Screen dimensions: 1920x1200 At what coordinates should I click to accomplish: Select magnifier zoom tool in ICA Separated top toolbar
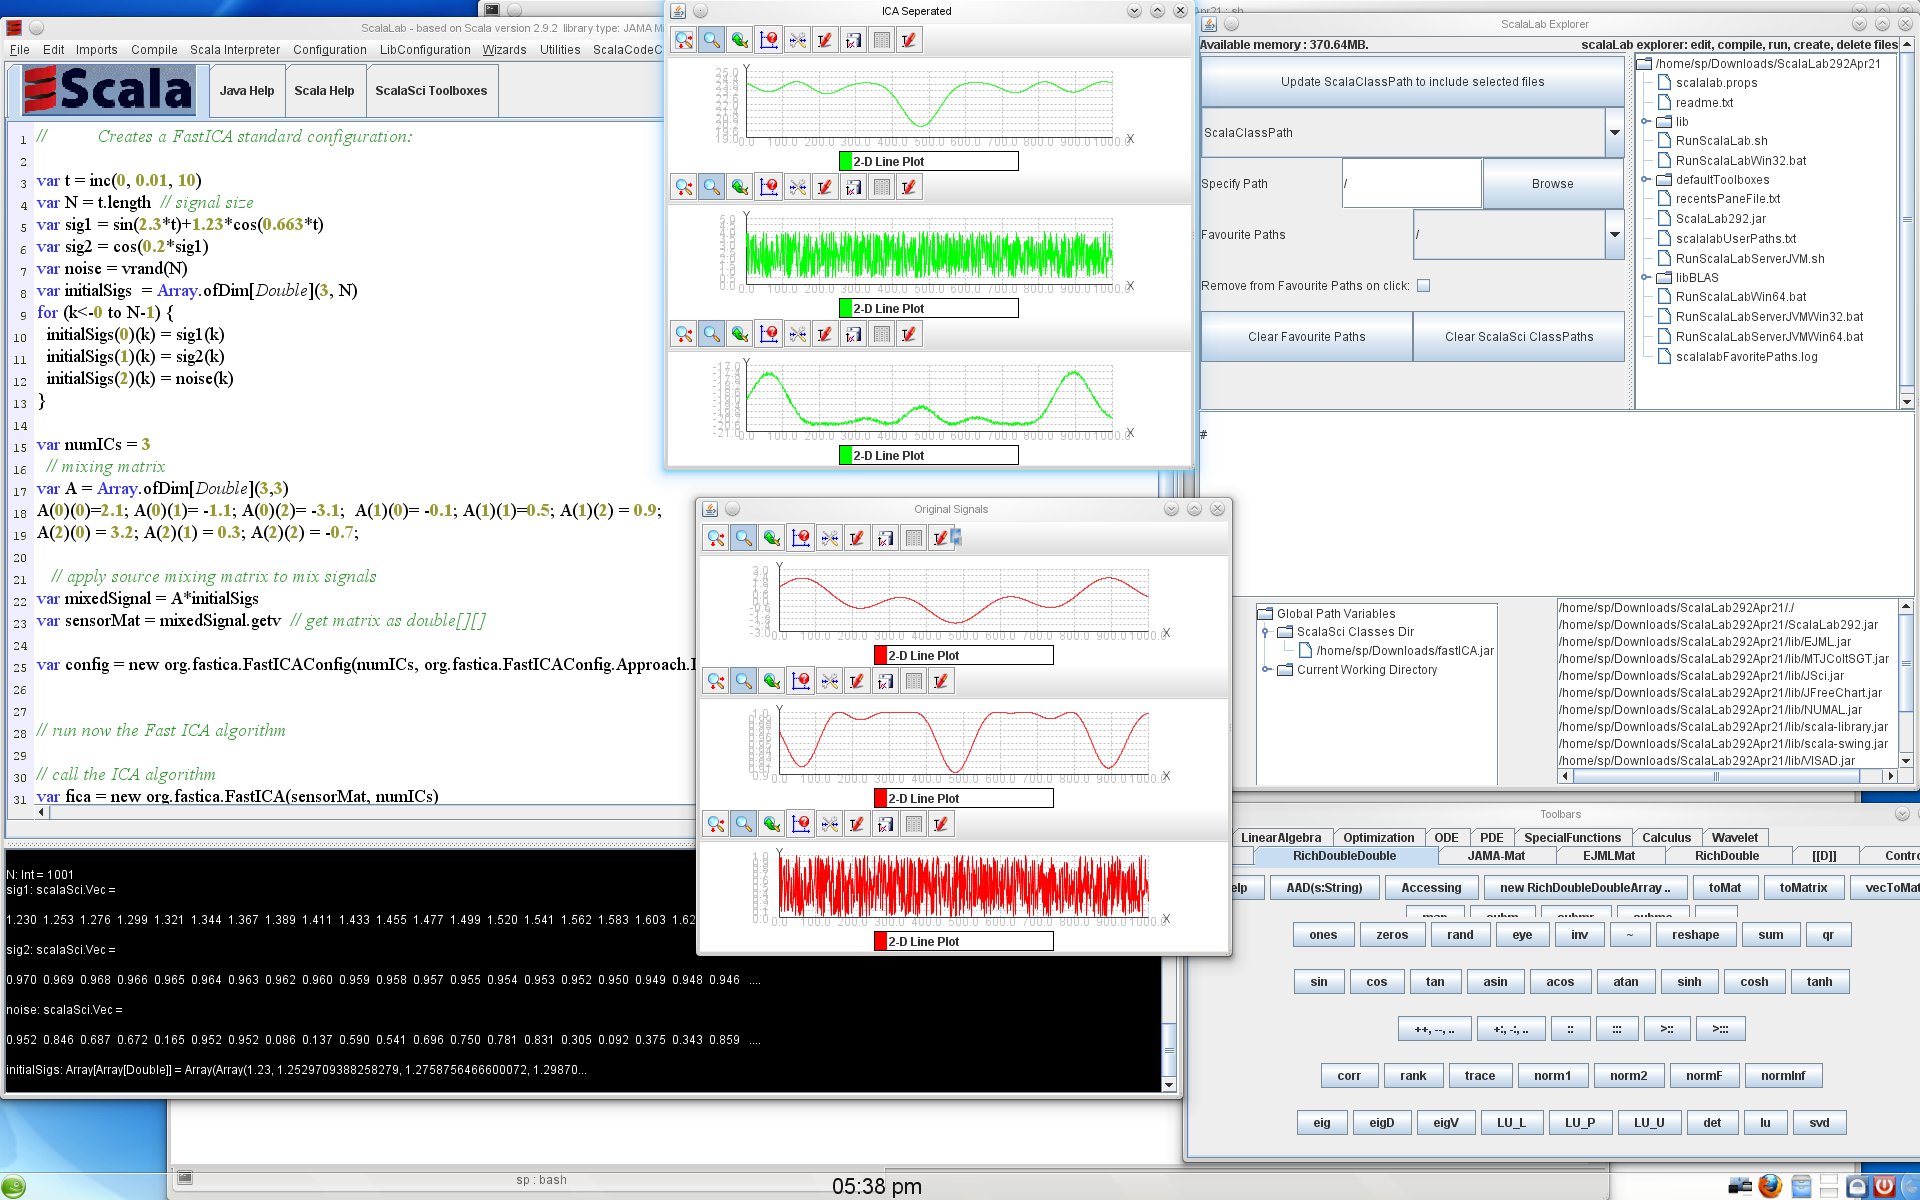click(x=711, y=40)
